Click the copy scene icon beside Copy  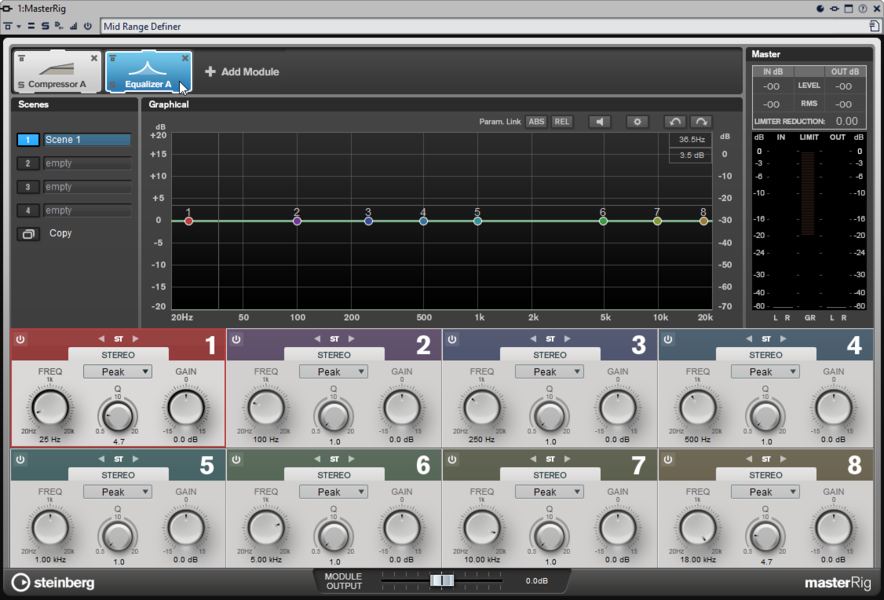click(x=28, y=233)
